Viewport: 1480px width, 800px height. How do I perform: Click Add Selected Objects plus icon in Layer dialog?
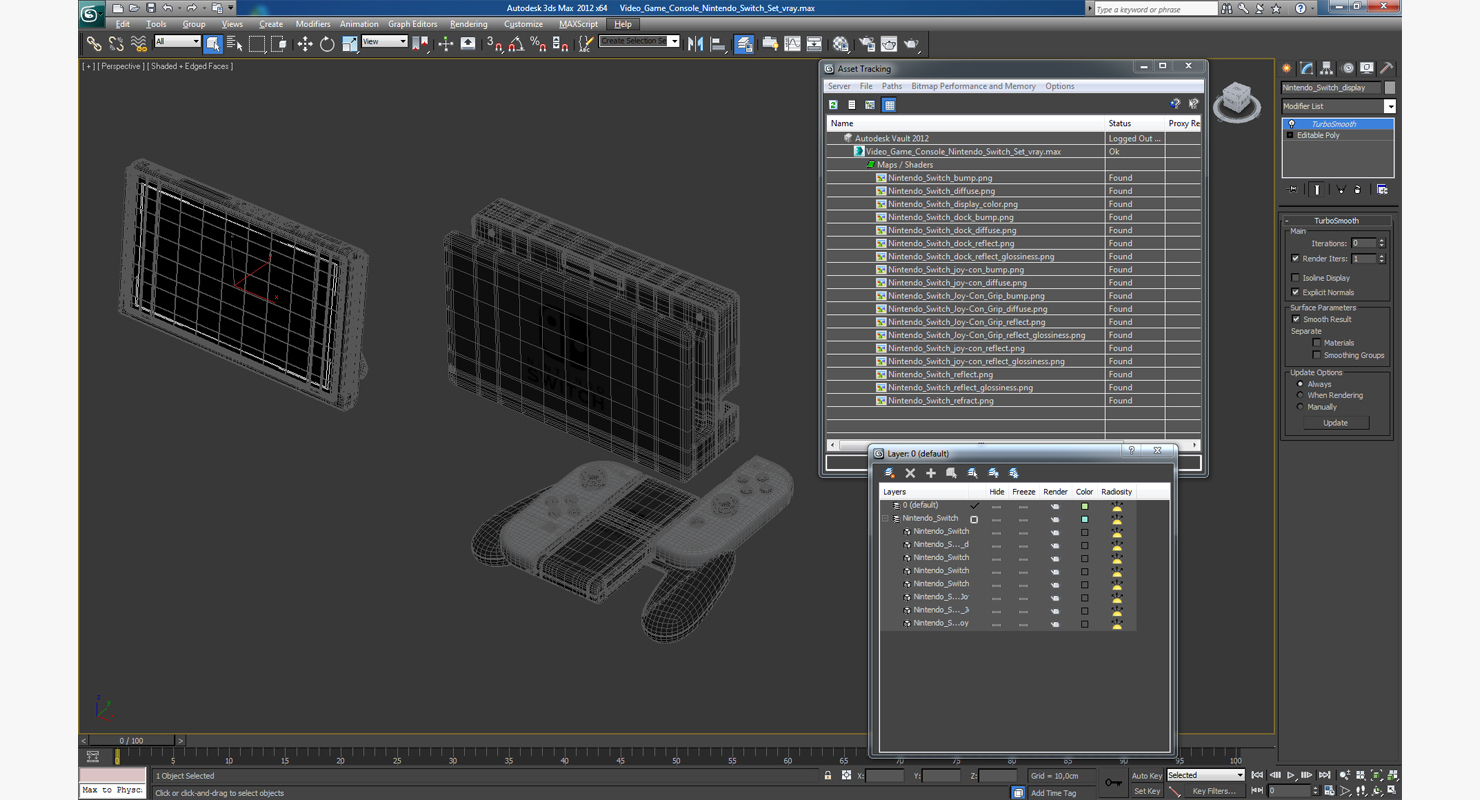point(930,473)
